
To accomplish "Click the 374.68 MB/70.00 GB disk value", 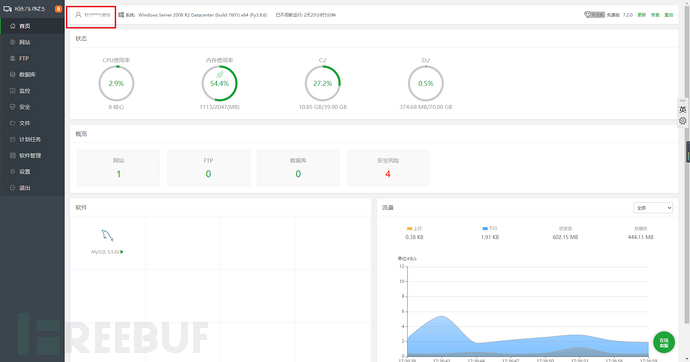I will (x=426, y=107).
